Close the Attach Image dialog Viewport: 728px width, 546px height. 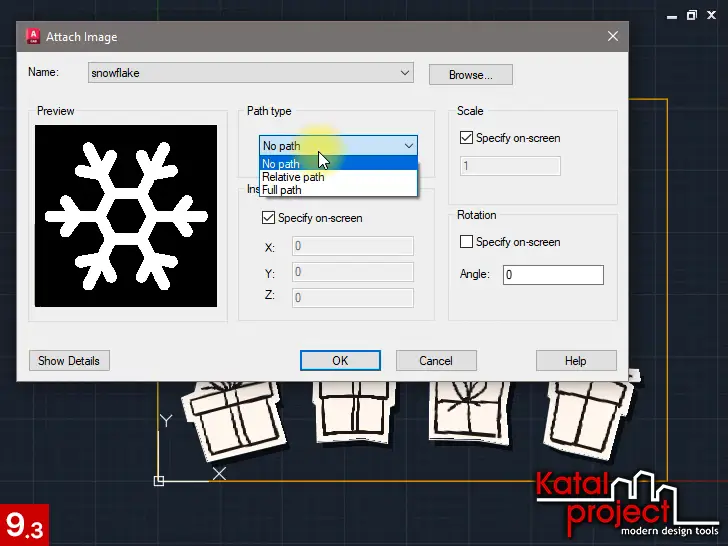tap(613, 36)
